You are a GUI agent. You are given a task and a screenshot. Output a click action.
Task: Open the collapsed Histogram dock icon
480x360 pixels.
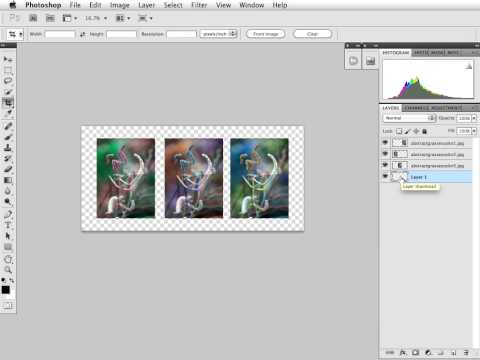[370, 61]
